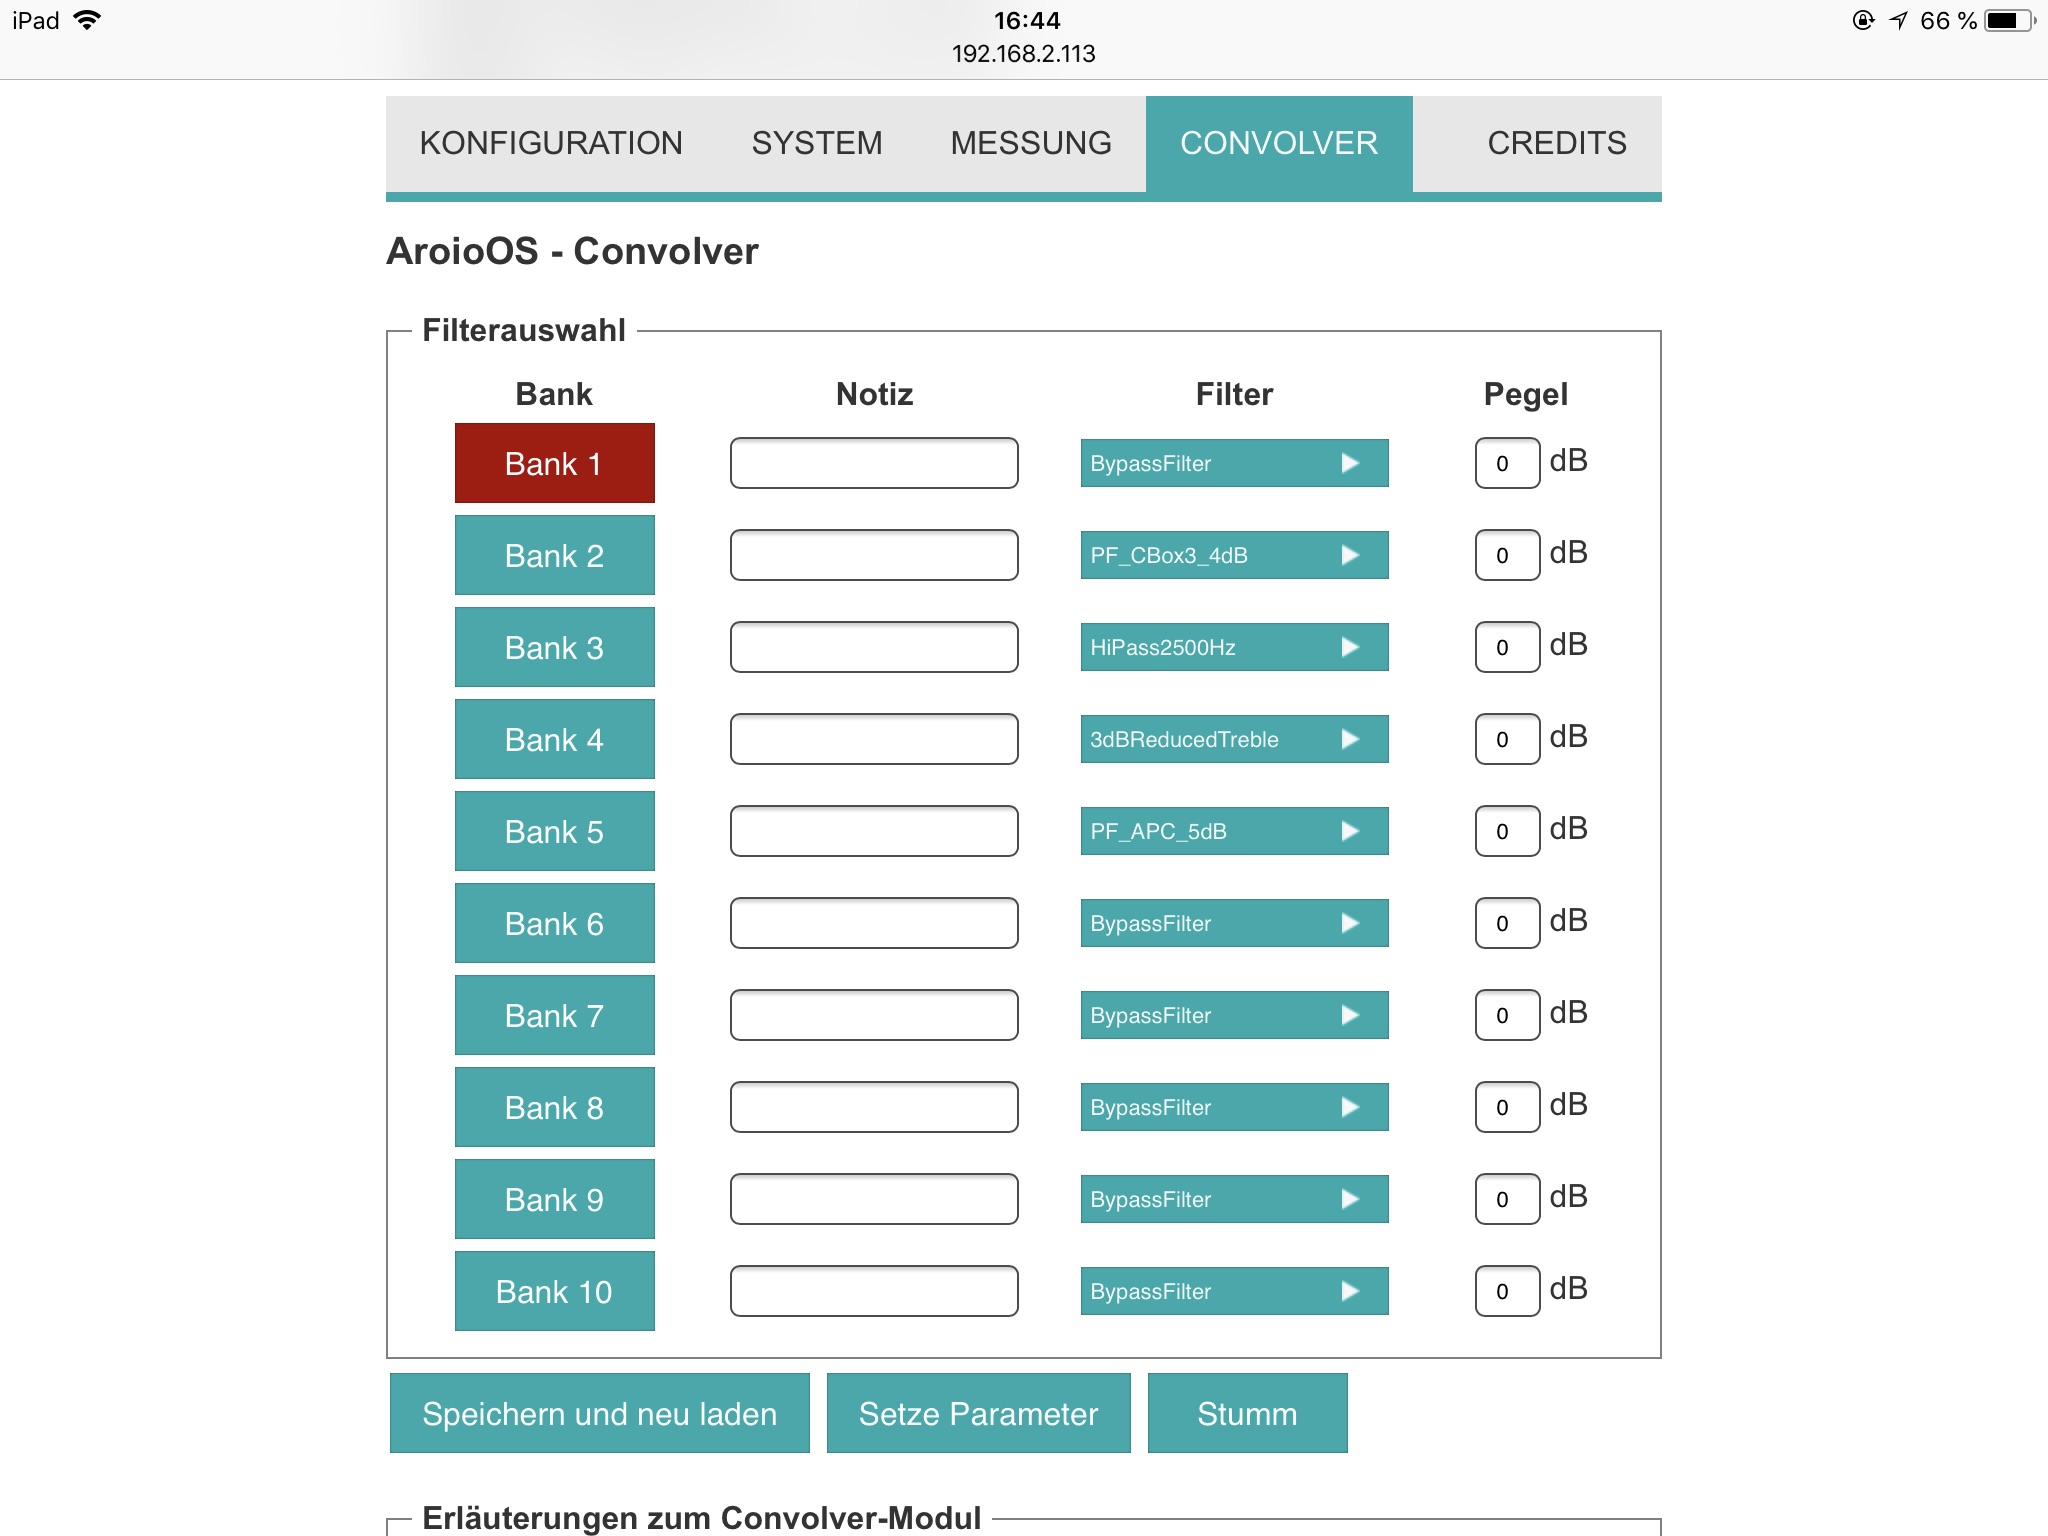The width and height of the screenshot is (2048, 1536).
Task: Open the filter dropdown for Bank 10
Action: [1234, 1291]
